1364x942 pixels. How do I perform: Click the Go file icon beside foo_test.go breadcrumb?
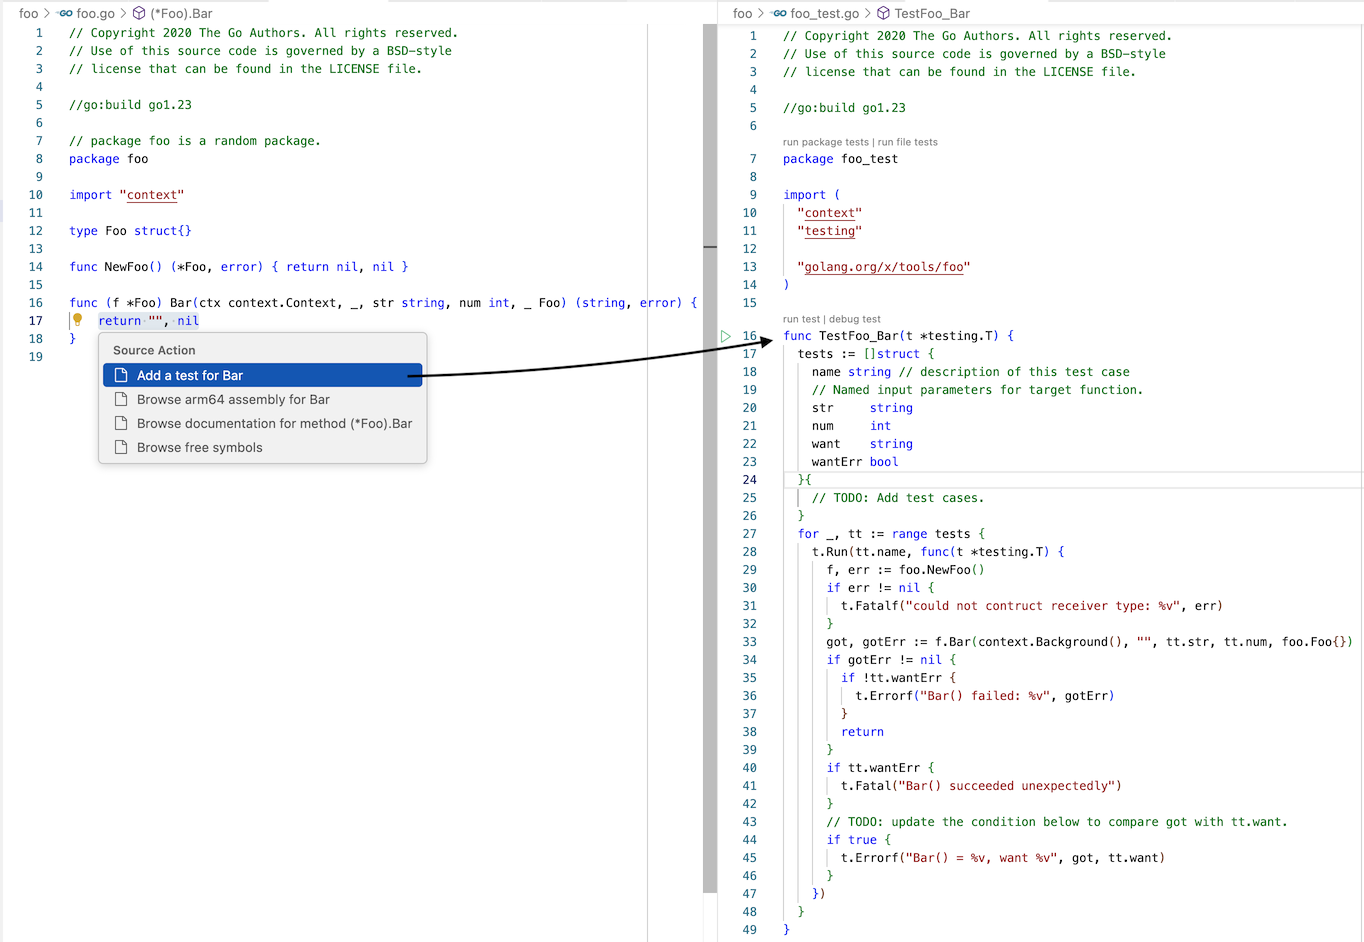(x=779, y=13)
